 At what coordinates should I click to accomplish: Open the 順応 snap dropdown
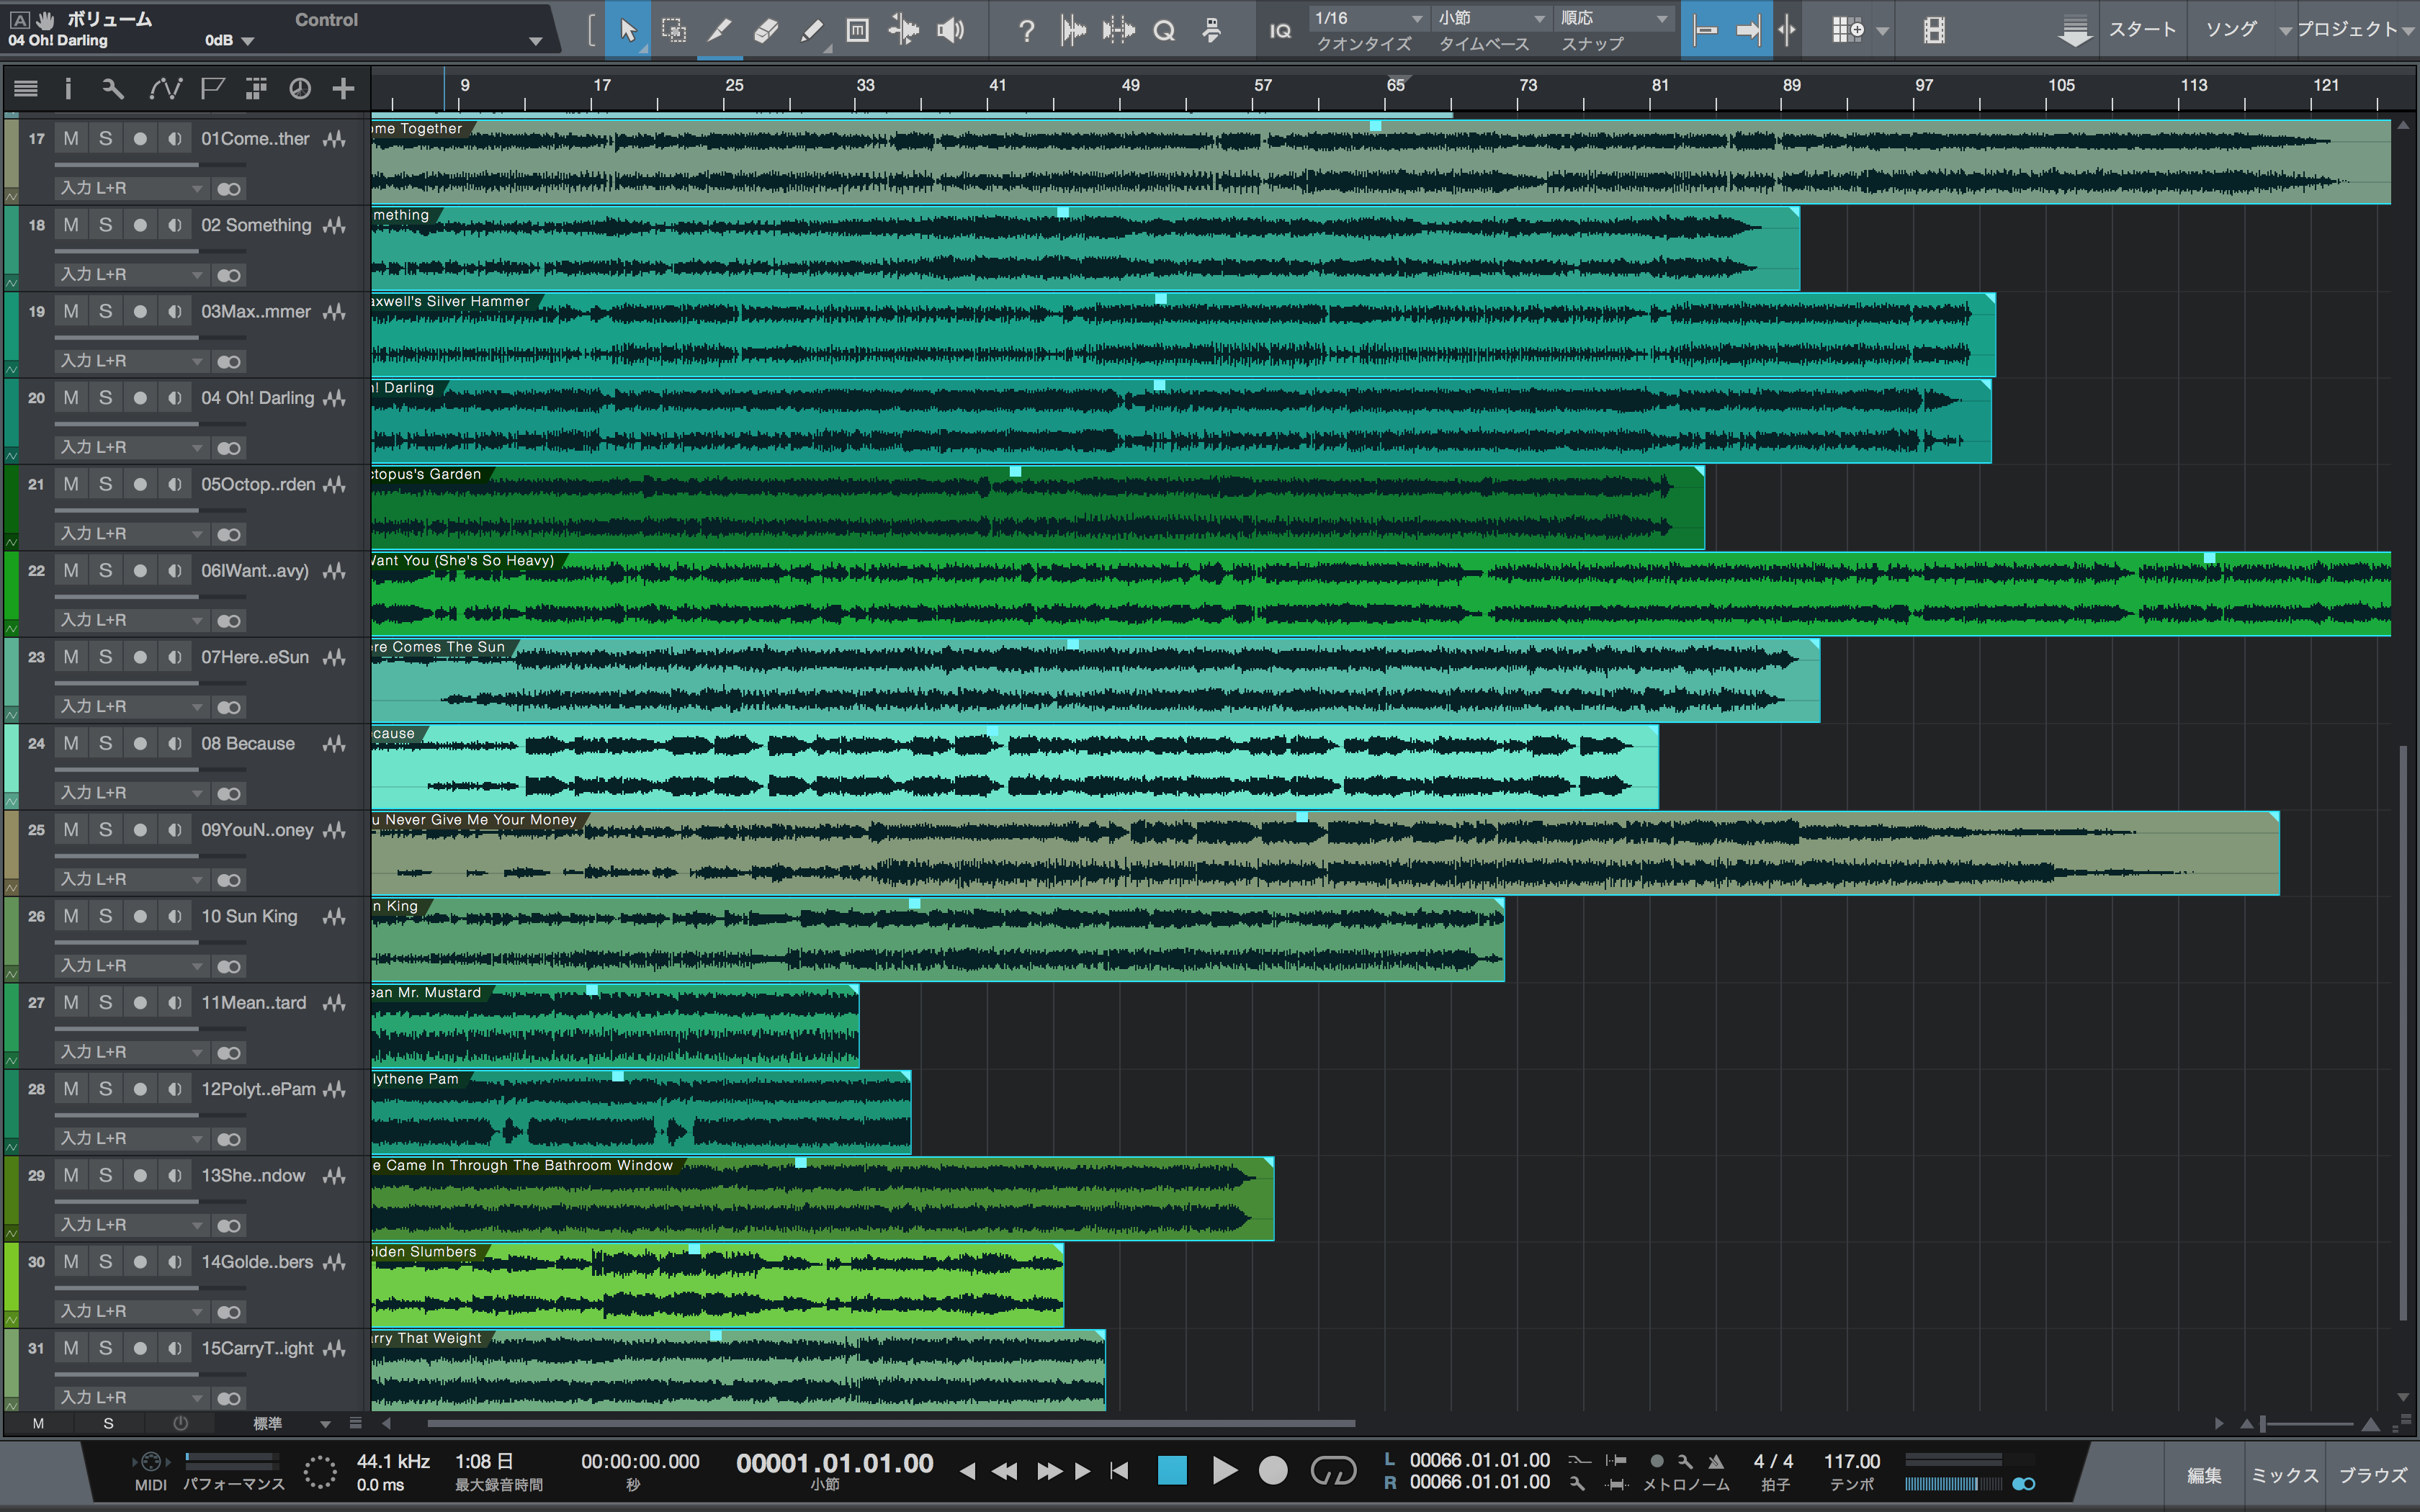pyautogui.click(x=1614, y=18)
